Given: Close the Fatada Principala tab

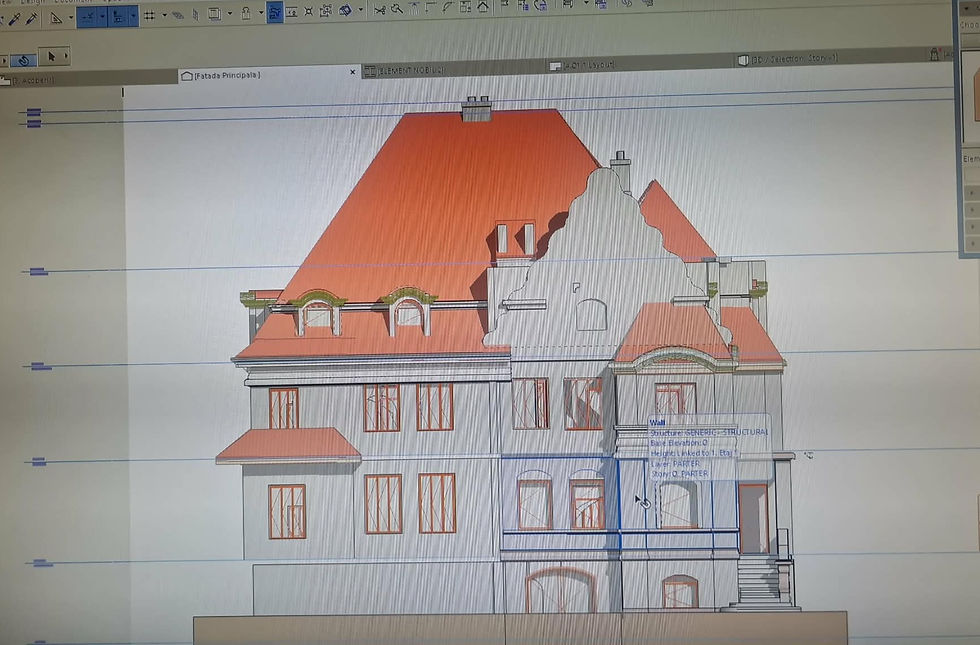Looking at the screenshot, I should 352,72.
